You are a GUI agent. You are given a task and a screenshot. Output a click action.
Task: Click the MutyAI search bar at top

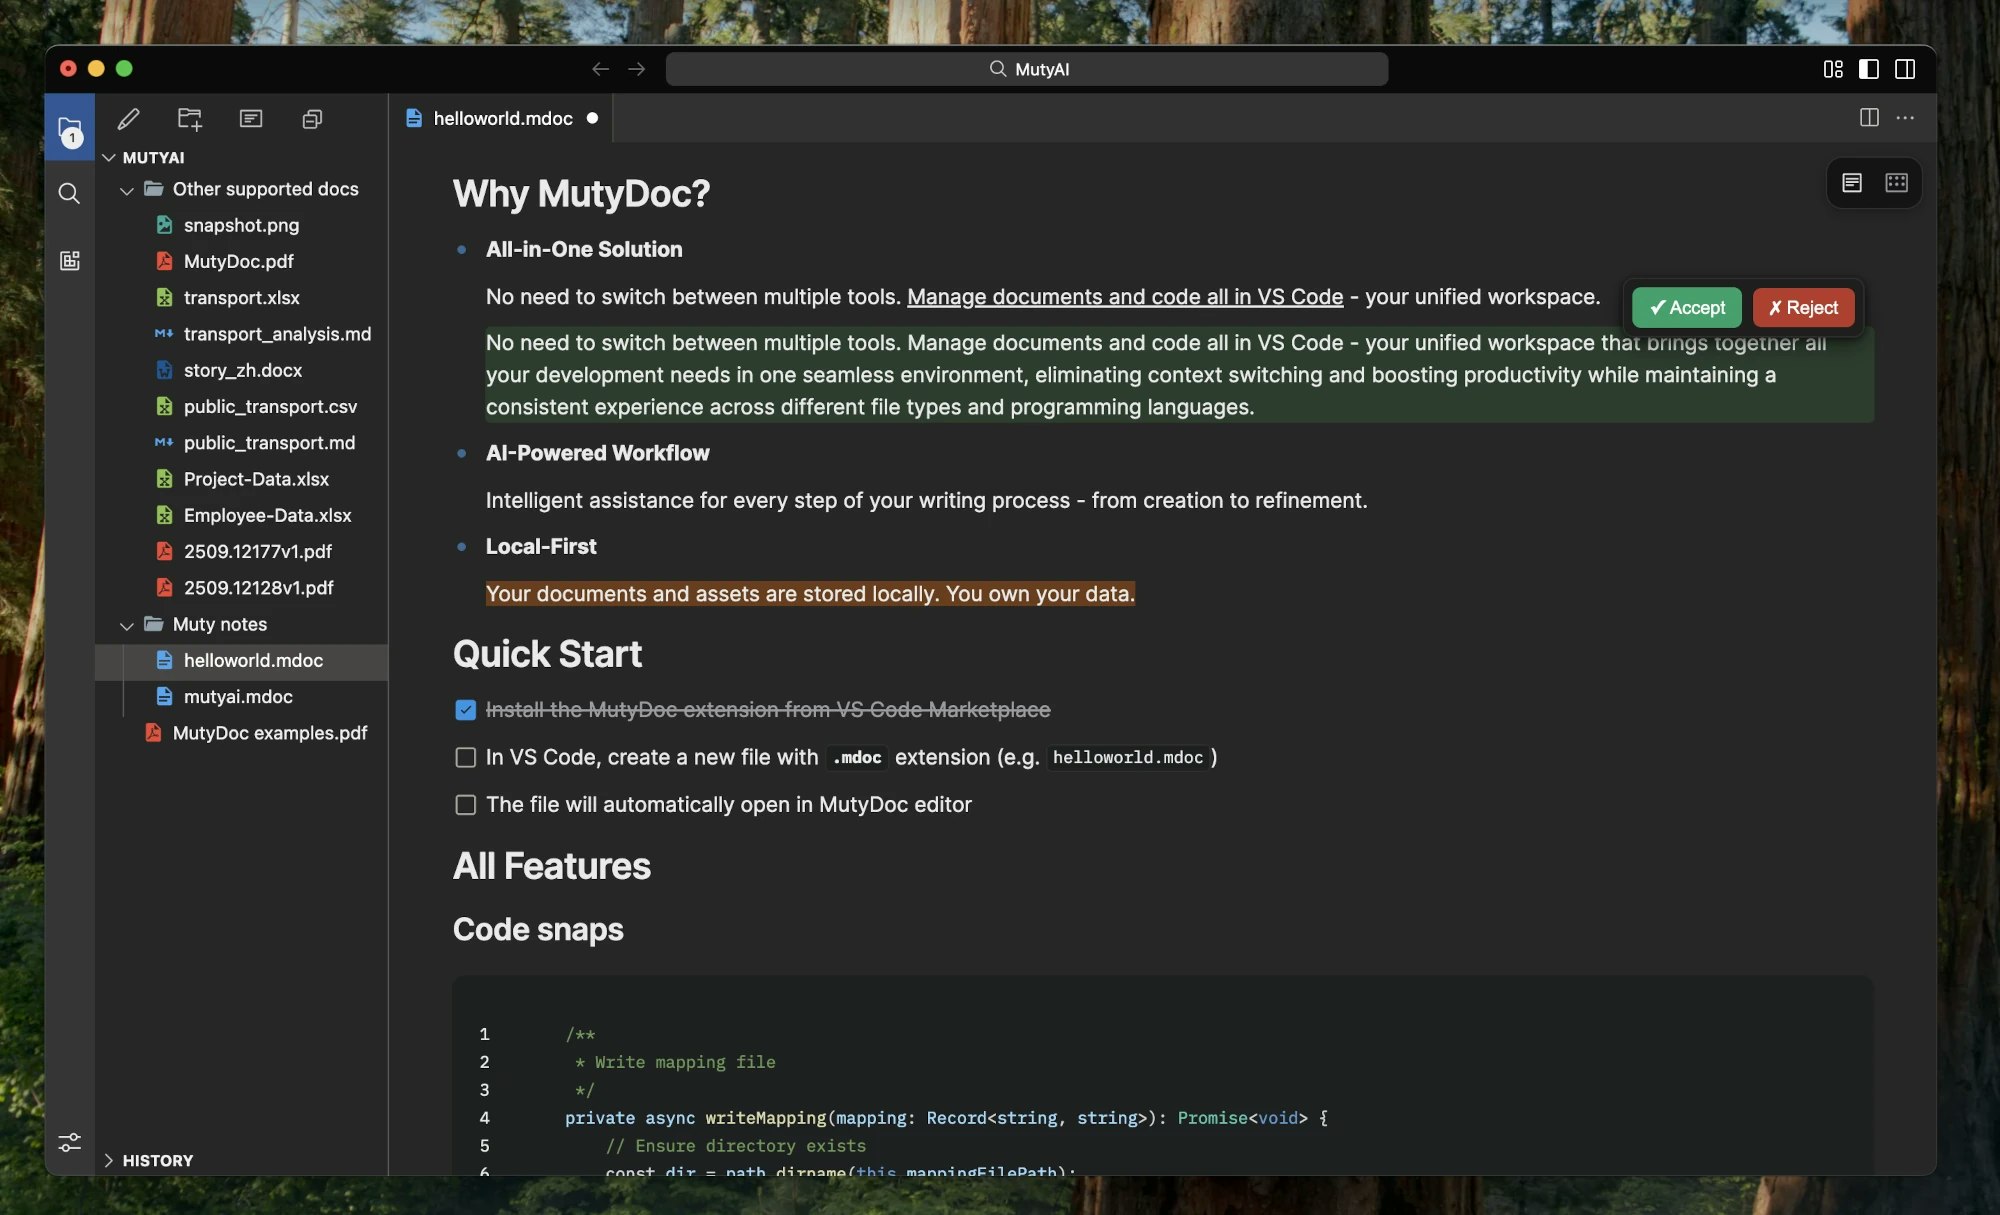click(1028, 69)
